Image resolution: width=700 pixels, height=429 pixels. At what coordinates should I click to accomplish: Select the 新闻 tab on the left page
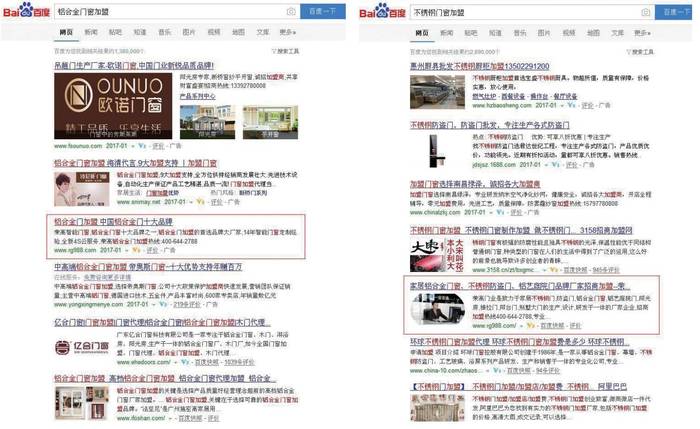pyautogui.click(x=91, y=32)
